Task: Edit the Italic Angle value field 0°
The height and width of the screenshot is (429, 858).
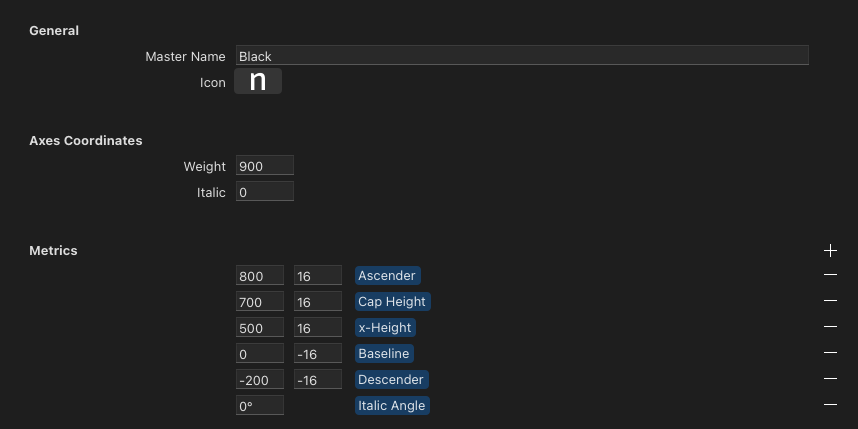Action: point(259,406)
